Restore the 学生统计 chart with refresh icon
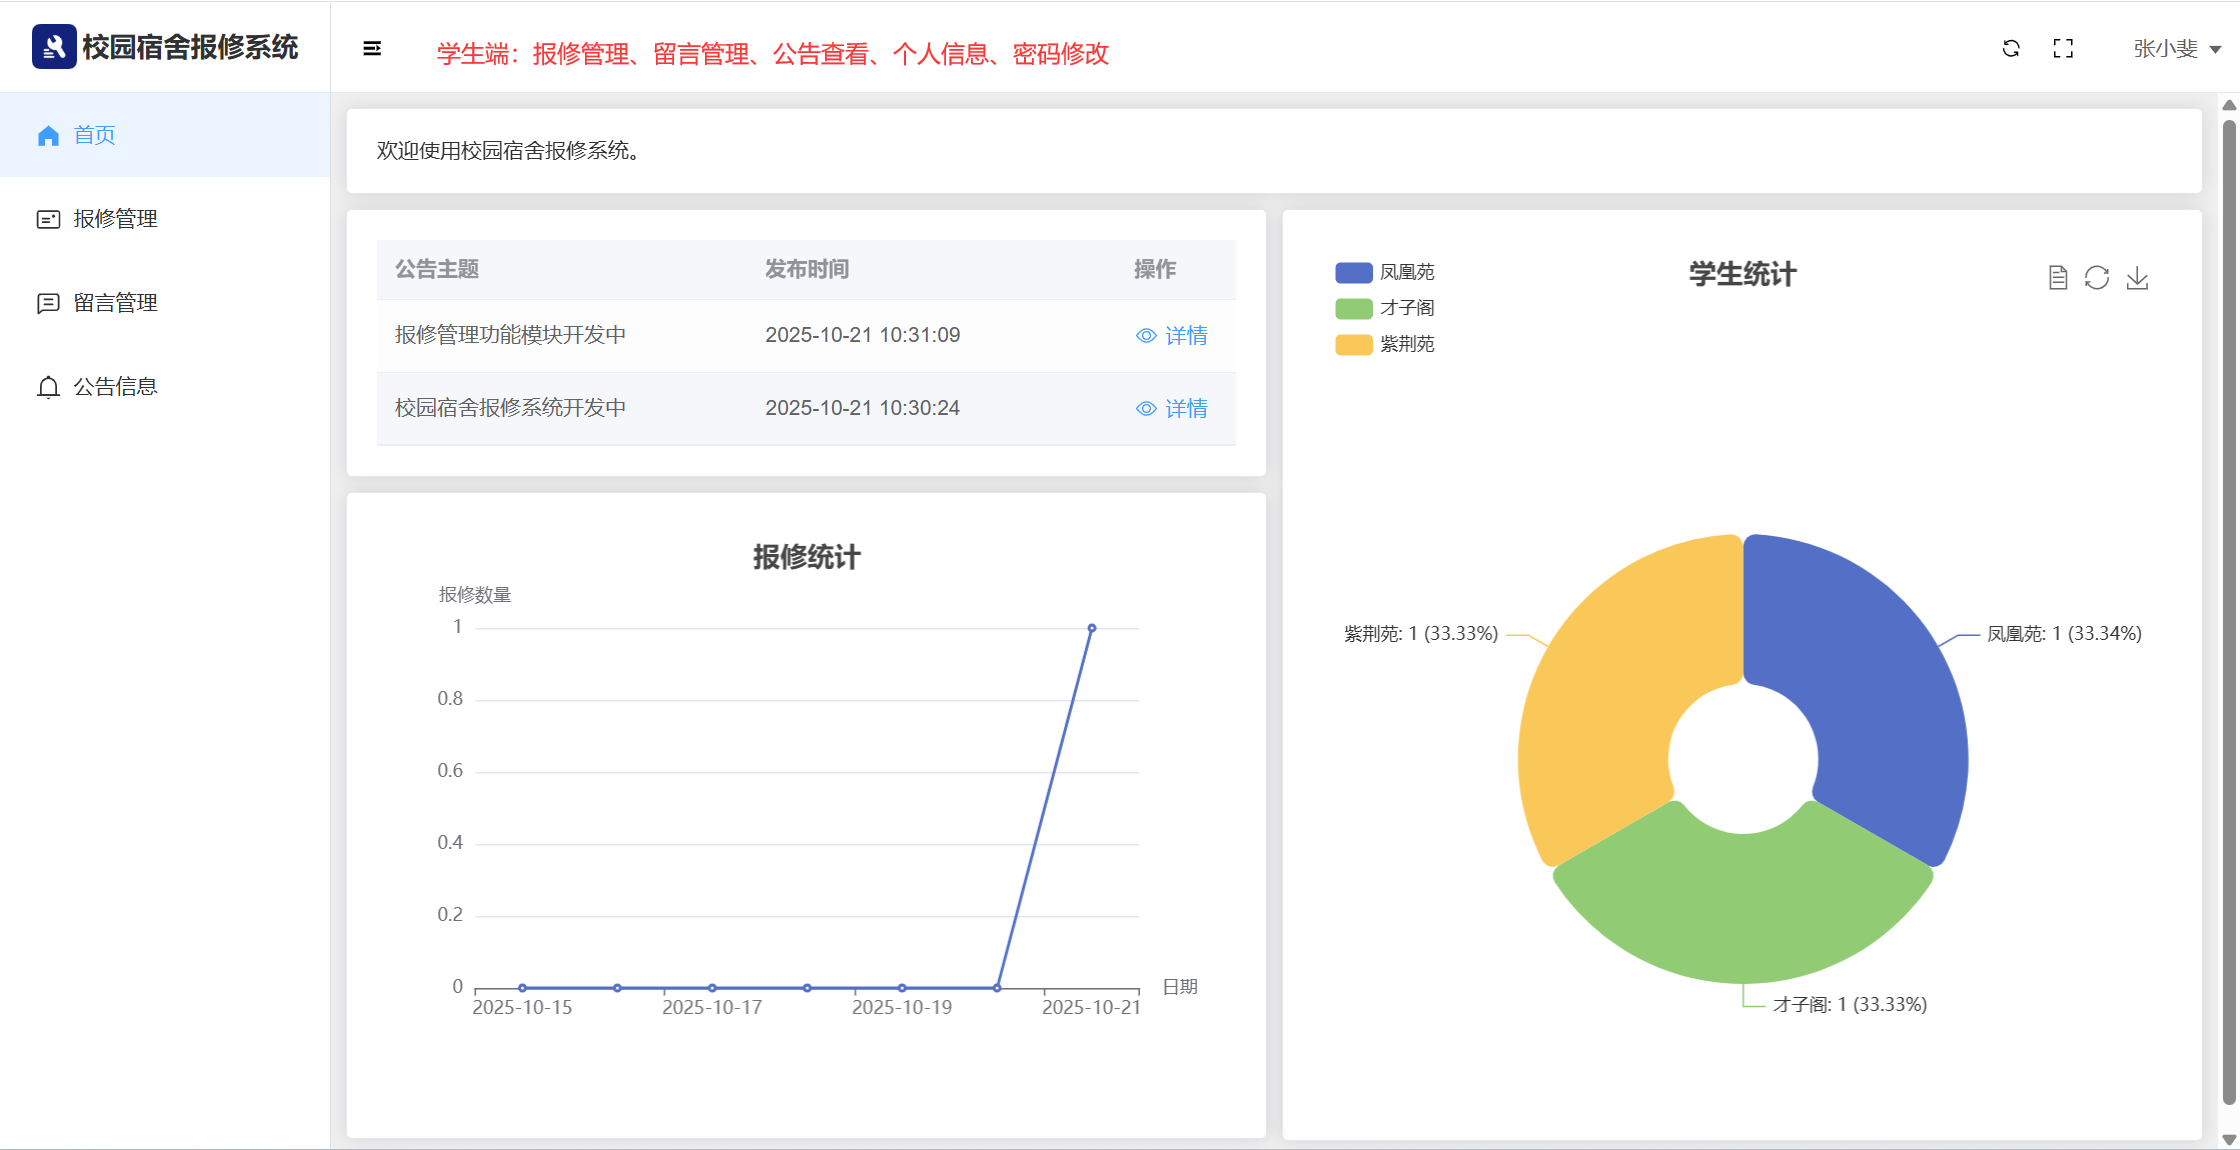The width and height of the screenshot is (2240, 1150). pyautogui.click(x=2097, y=278)
